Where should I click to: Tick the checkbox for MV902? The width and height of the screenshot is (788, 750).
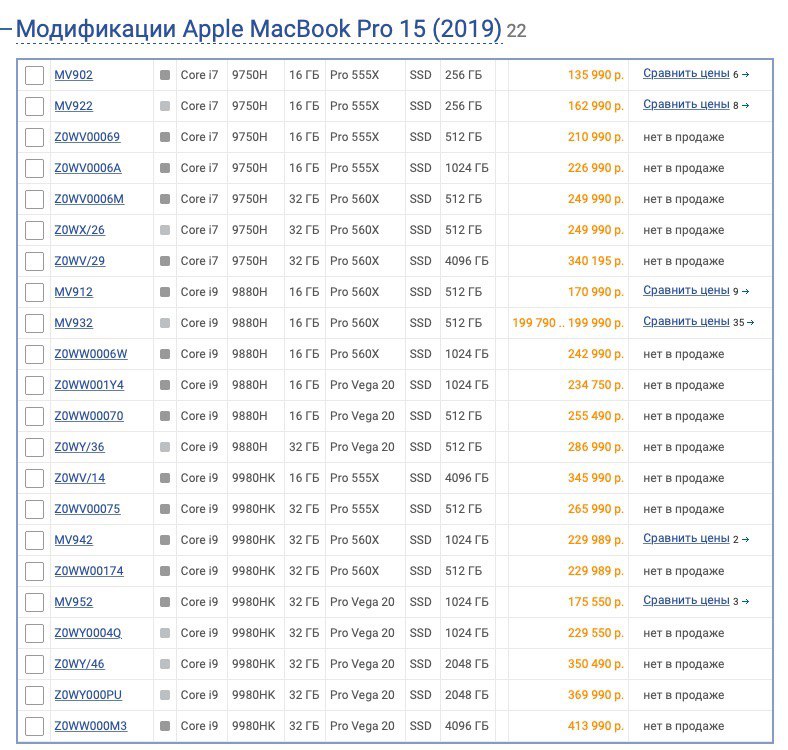pyautogui.click(x=34, y=75)
